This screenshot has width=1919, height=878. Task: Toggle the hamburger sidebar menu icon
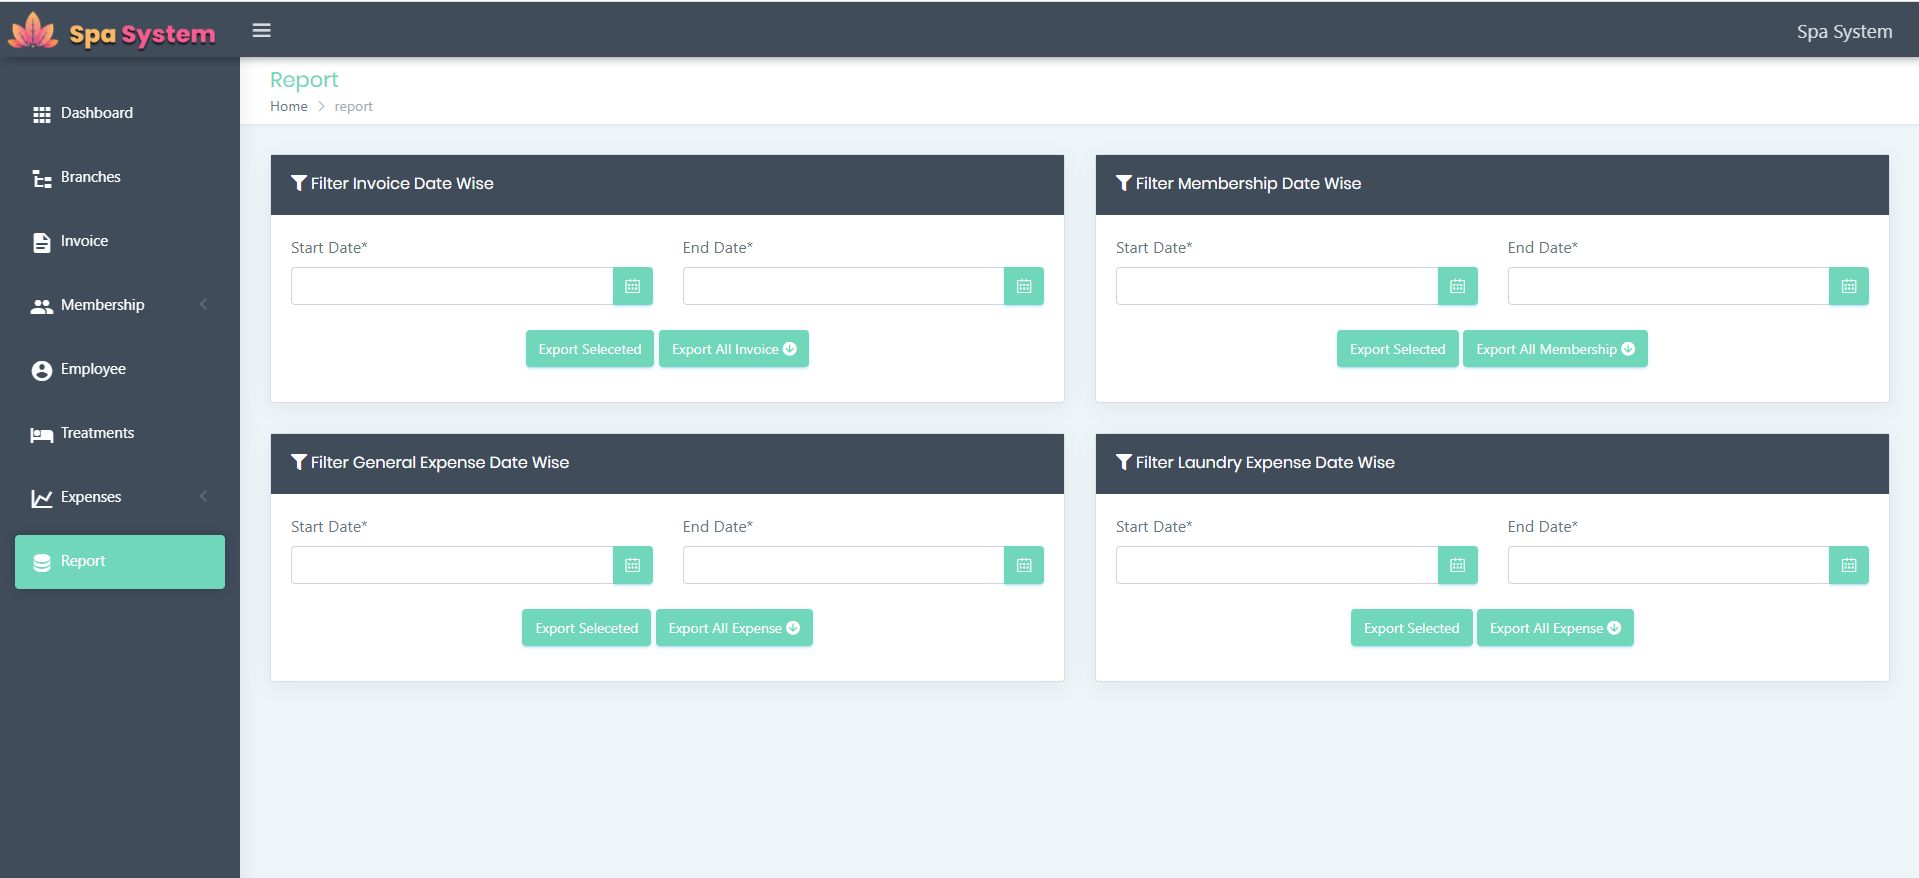(x=262, y=30)
